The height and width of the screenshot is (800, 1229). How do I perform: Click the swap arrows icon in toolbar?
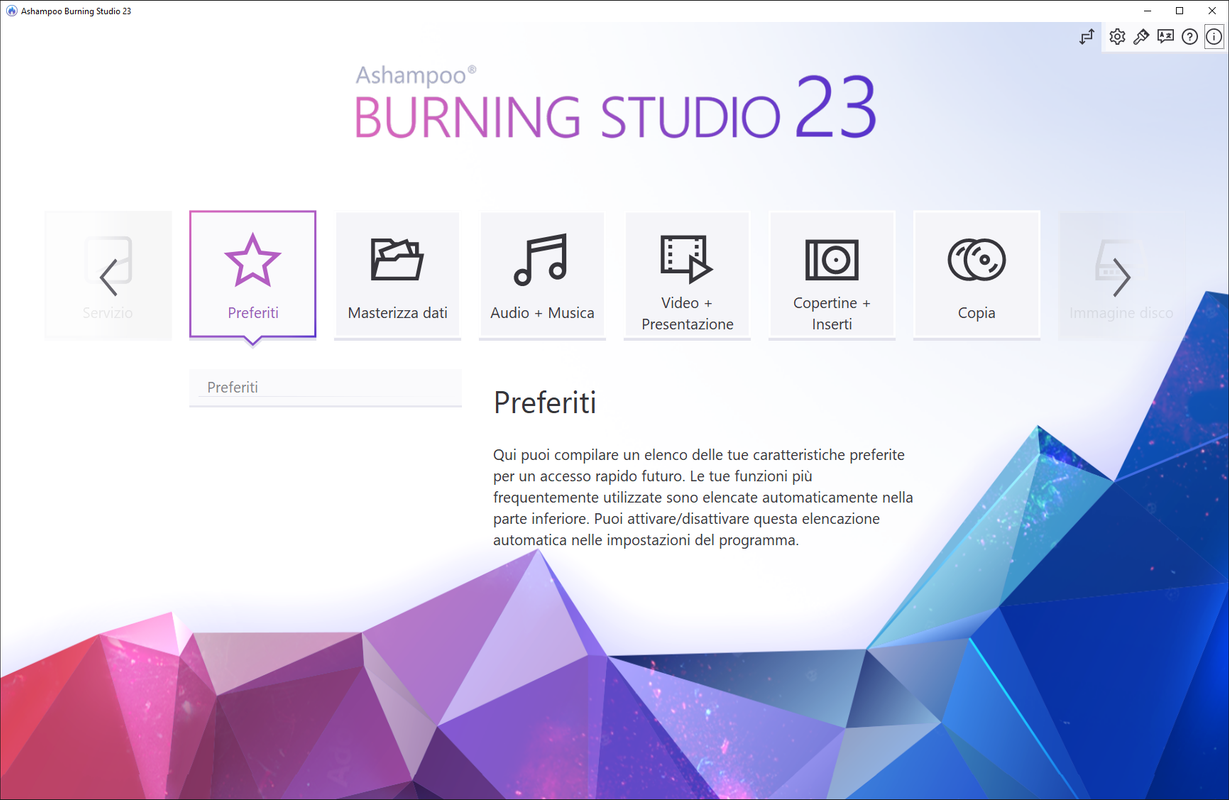(x=1087, y=37)
